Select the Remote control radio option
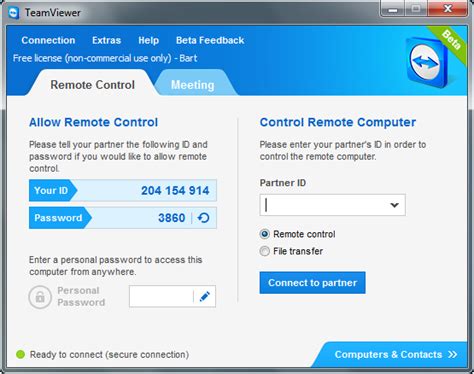The width and height of the screenshot is (474, 374). [264, 234]
